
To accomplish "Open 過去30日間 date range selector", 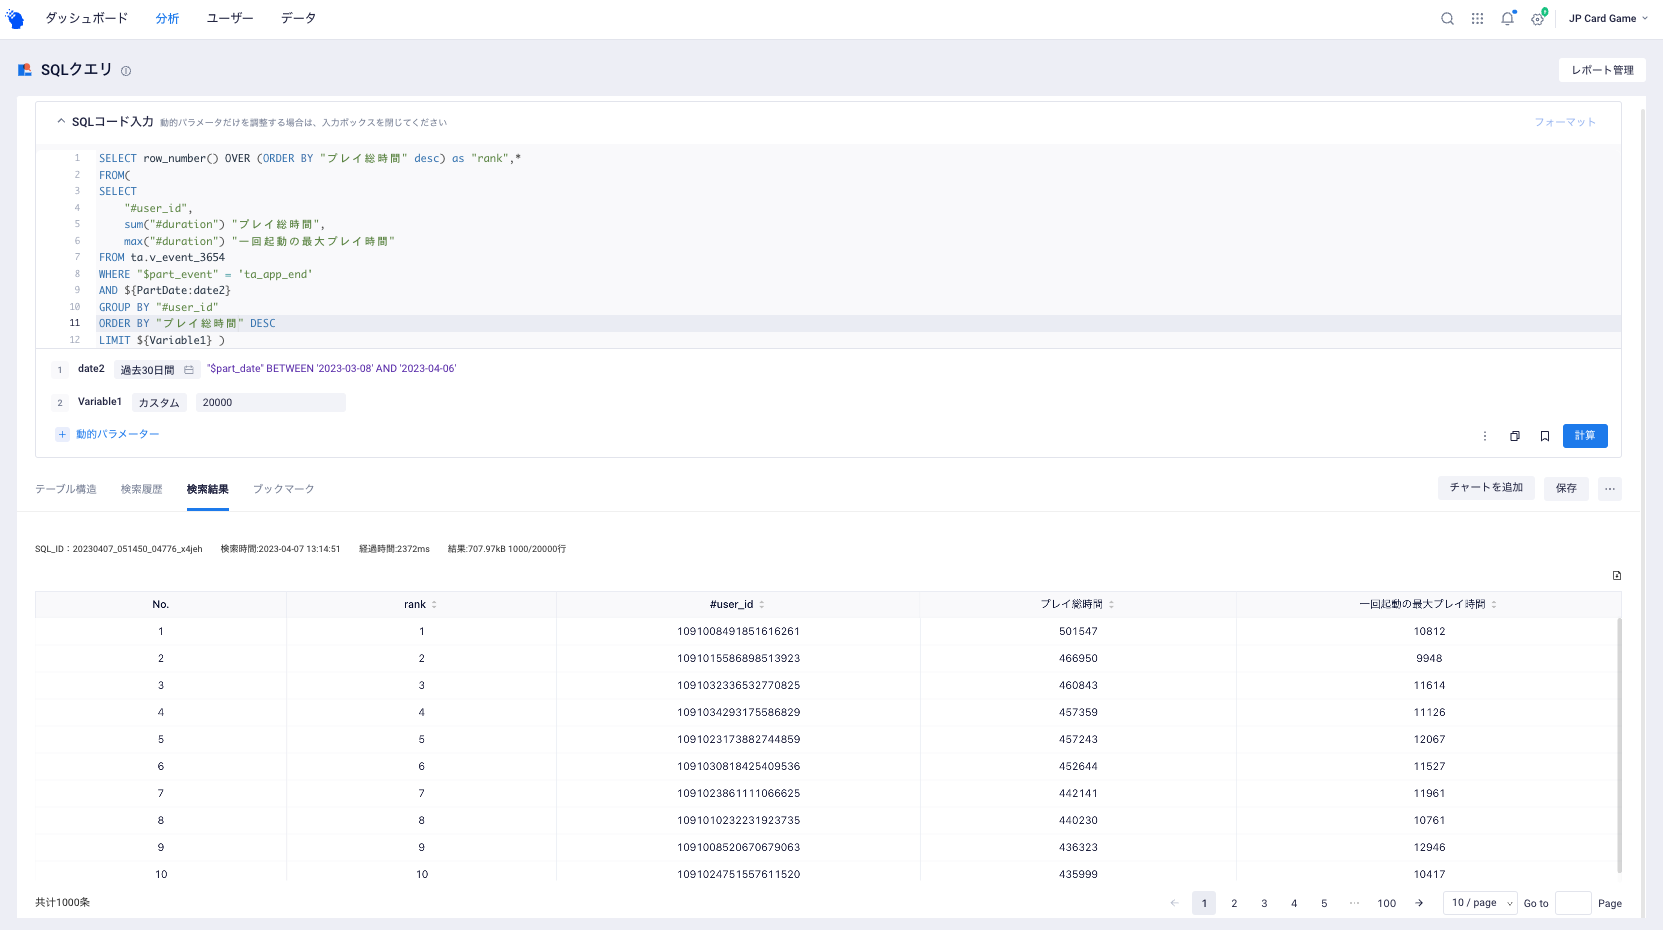I will (157, 370).
